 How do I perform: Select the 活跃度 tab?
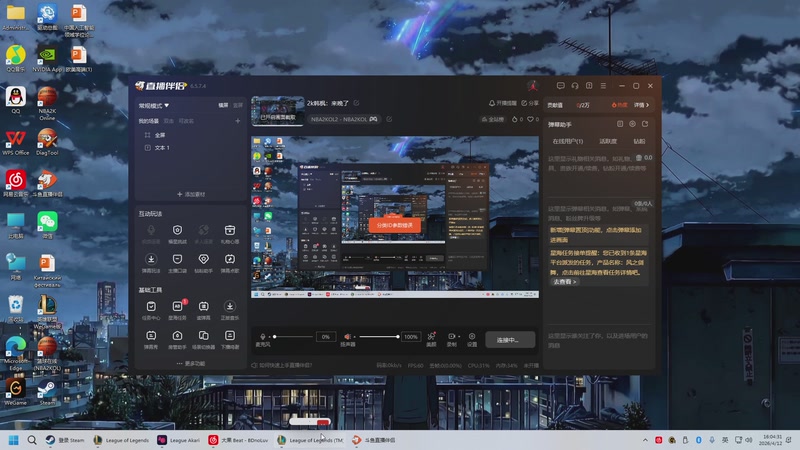click(608, 141)
